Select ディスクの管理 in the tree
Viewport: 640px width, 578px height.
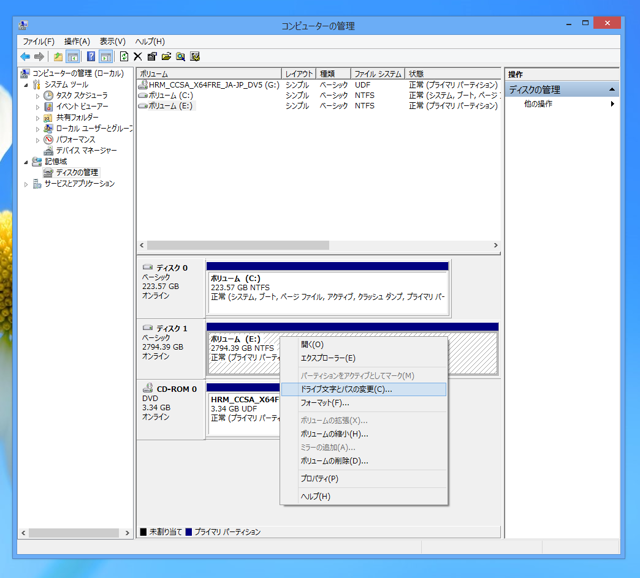click(77, 173)
